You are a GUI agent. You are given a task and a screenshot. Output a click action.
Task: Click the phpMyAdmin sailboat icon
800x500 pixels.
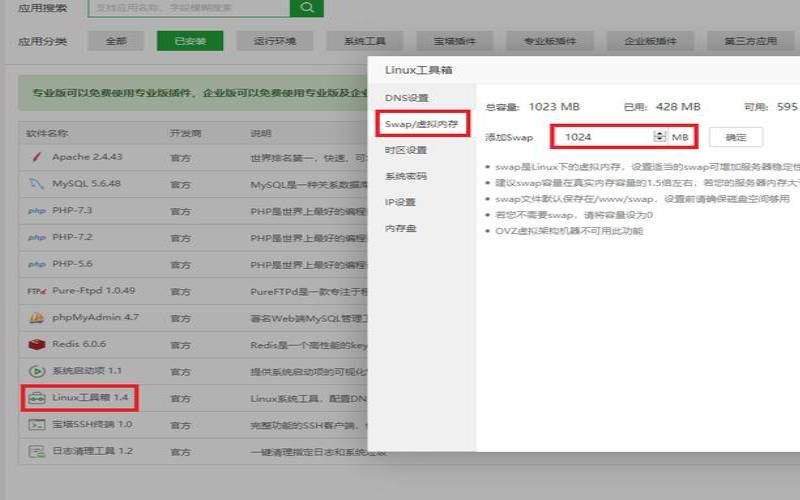pos(36,317)
